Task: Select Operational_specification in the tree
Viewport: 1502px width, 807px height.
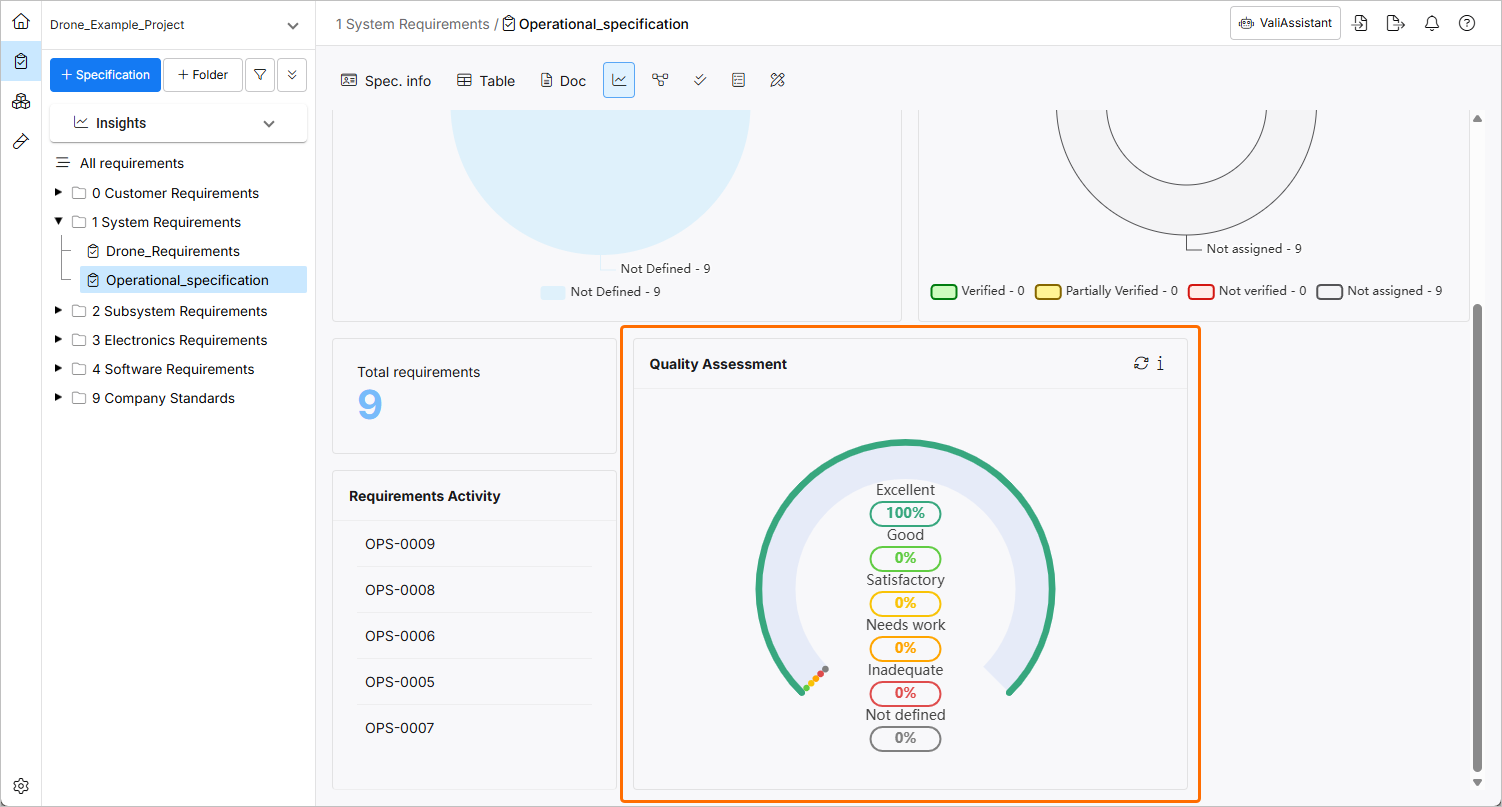Action: (188, 280)
